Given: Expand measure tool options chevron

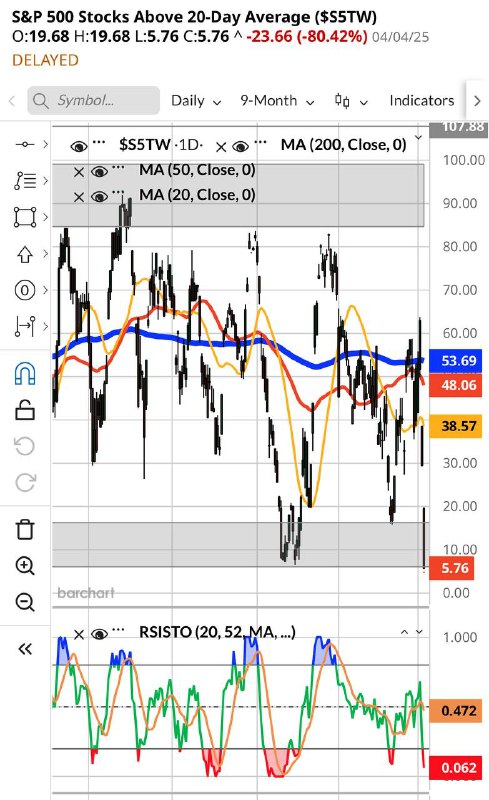Looking at the screenshot, I should 45,327.
